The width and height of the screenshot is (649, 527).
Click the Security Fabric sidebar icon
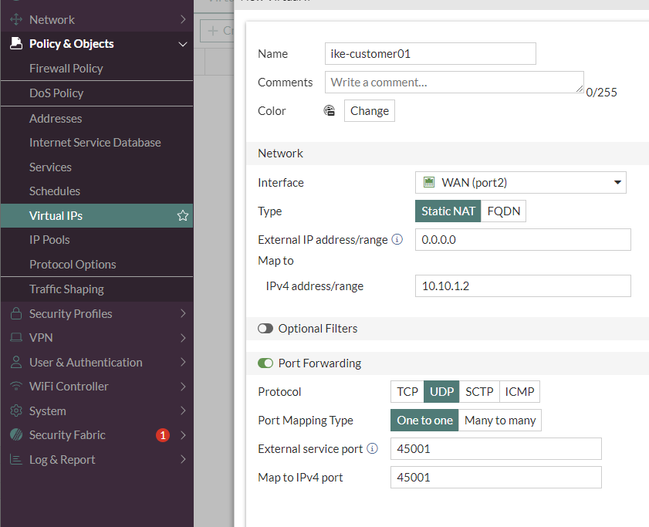click(x=16, y=435)
